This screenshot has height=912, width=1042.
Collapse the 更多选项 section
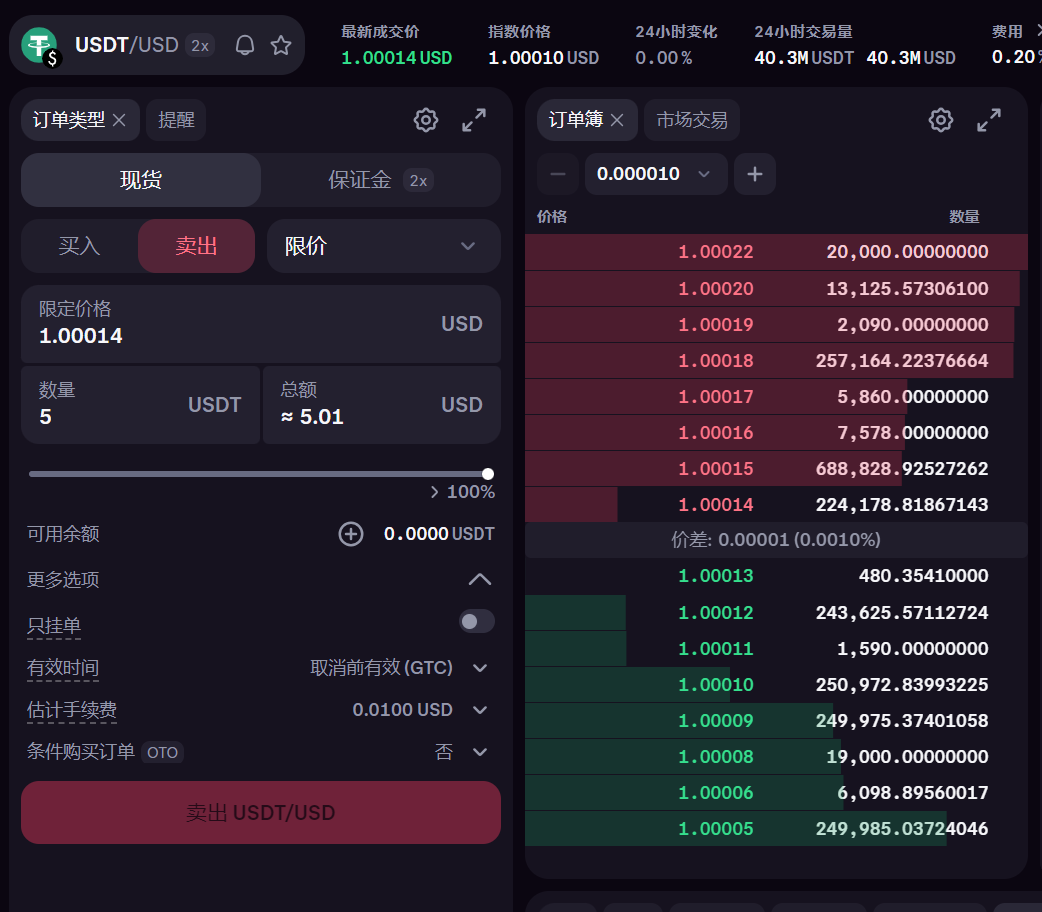pos(480,579)
